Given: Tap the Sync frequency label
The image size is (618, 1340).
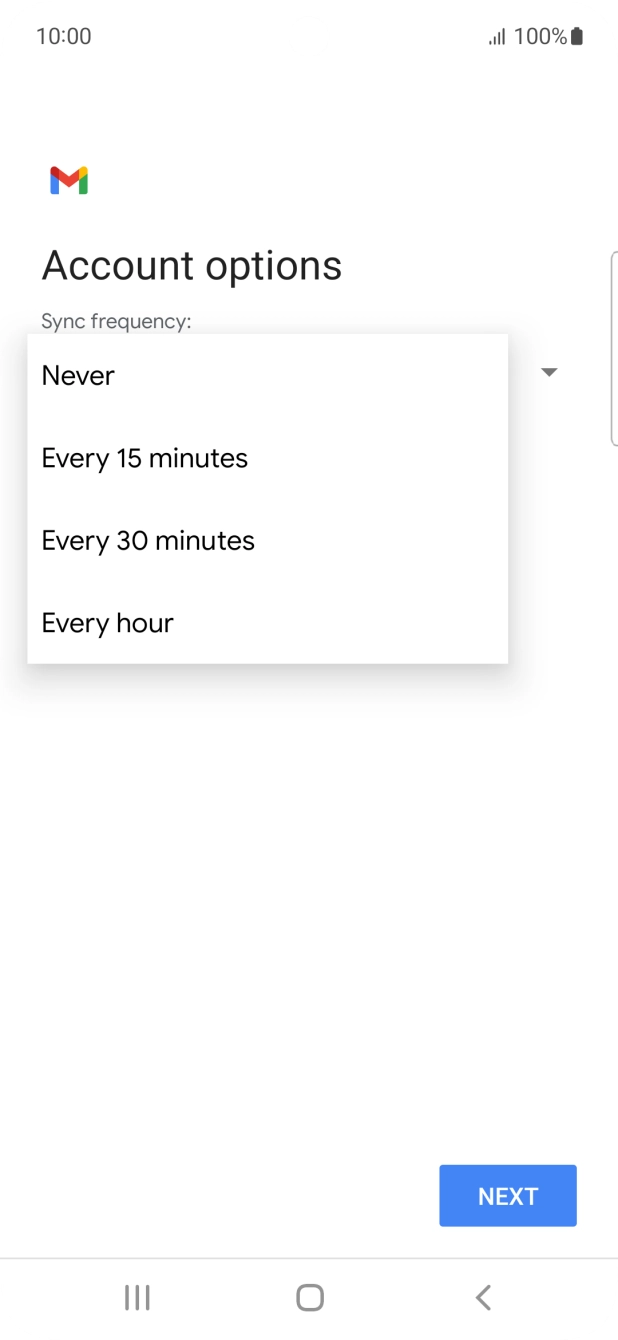Looking at the screenshot, I should tap(115, 321).
